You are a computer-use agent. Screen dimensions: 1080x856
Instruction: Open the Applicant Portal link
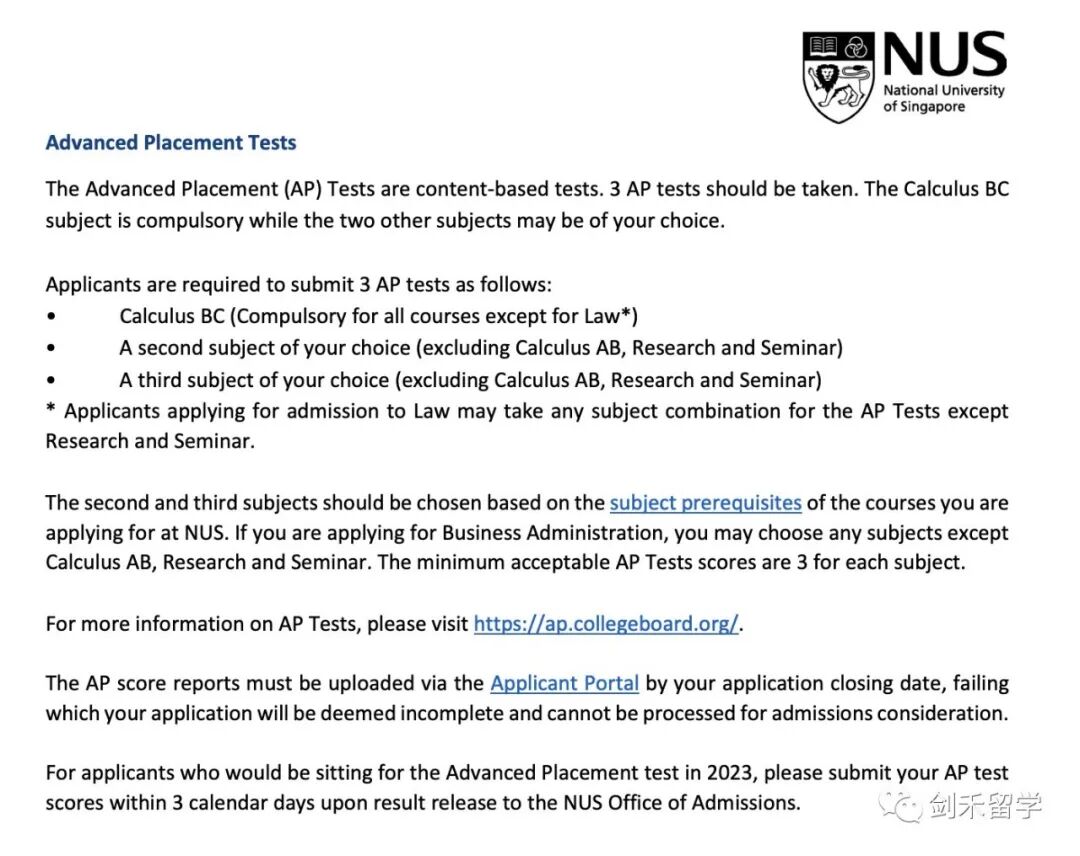[565, 683]
